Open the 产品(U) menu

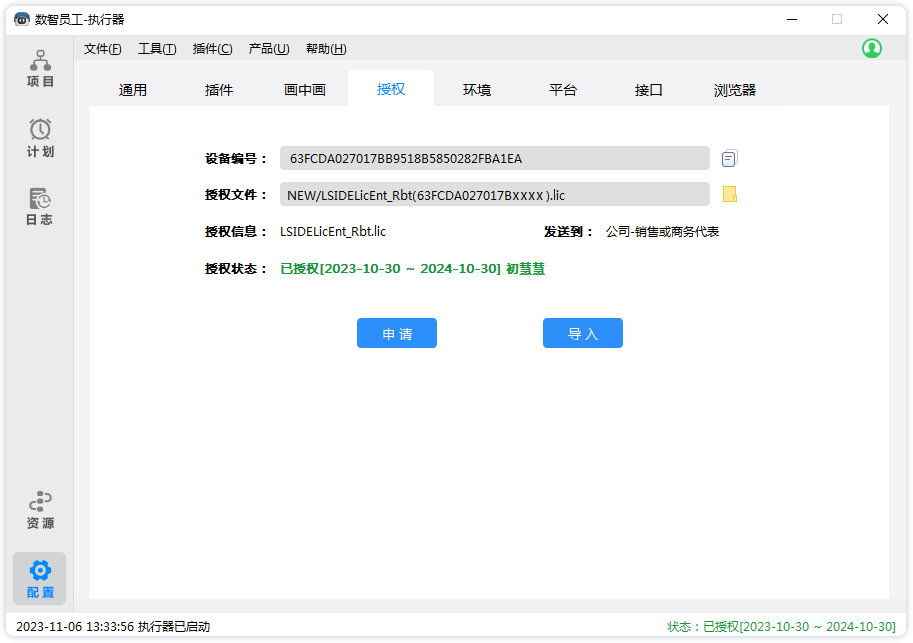pos(269,49)
